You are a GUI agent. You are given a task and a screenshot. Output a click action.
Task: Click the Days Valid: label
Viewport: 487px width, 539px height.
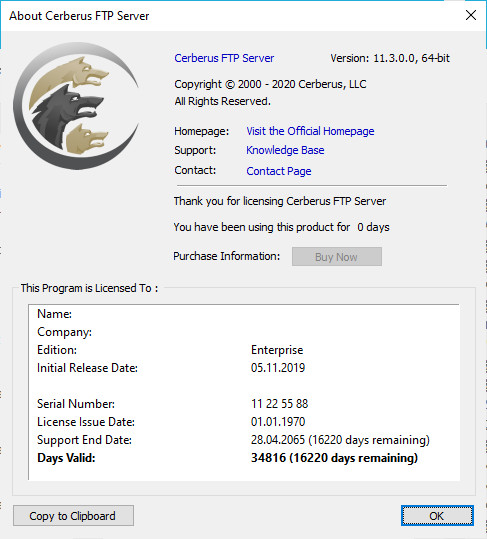coord(66,458)
